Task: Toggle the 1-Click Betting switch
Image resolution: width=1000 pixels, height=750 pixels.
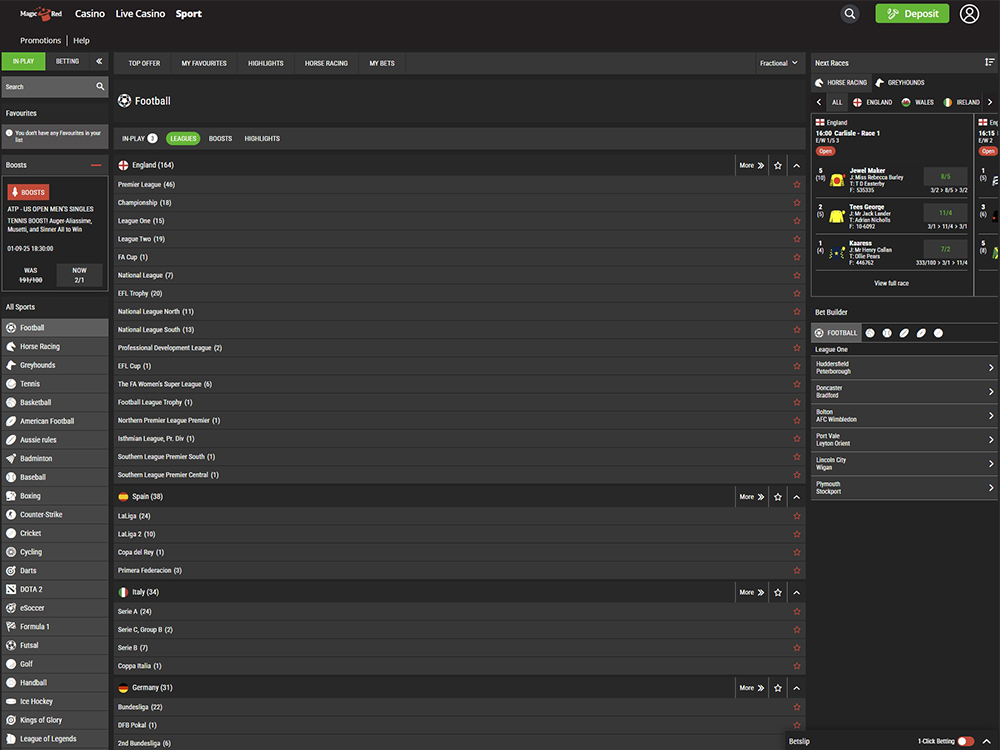Action: 965,741
